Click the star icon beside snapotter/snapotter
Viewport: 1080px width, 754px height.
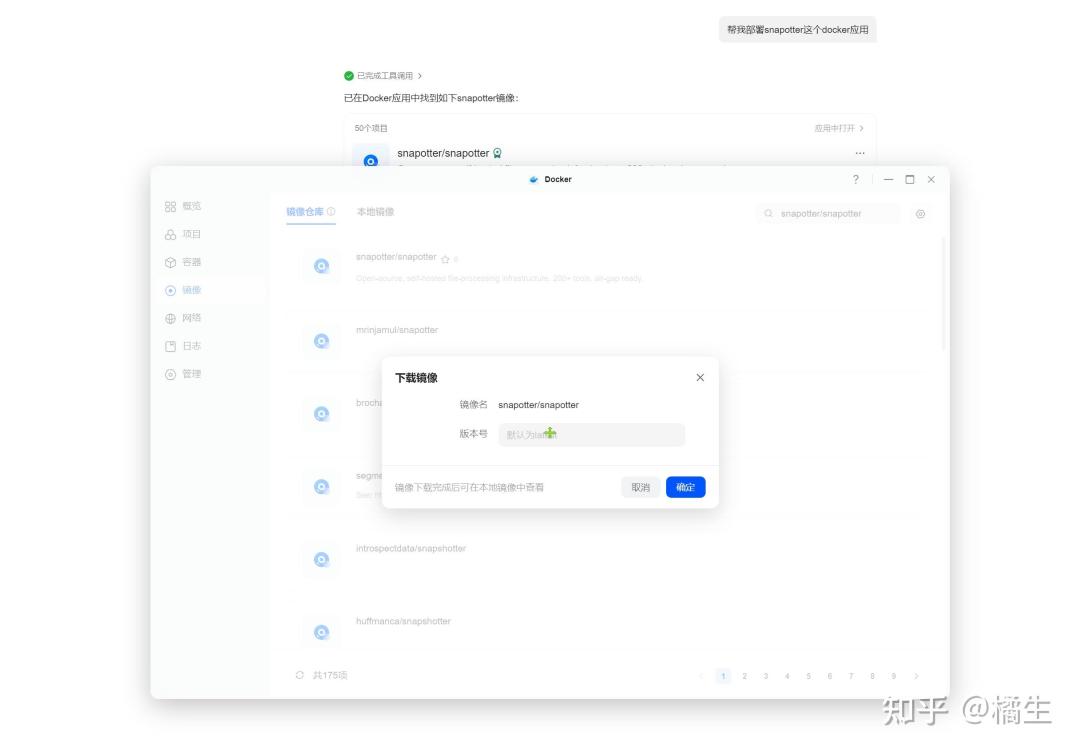click(x=445, y=259)
